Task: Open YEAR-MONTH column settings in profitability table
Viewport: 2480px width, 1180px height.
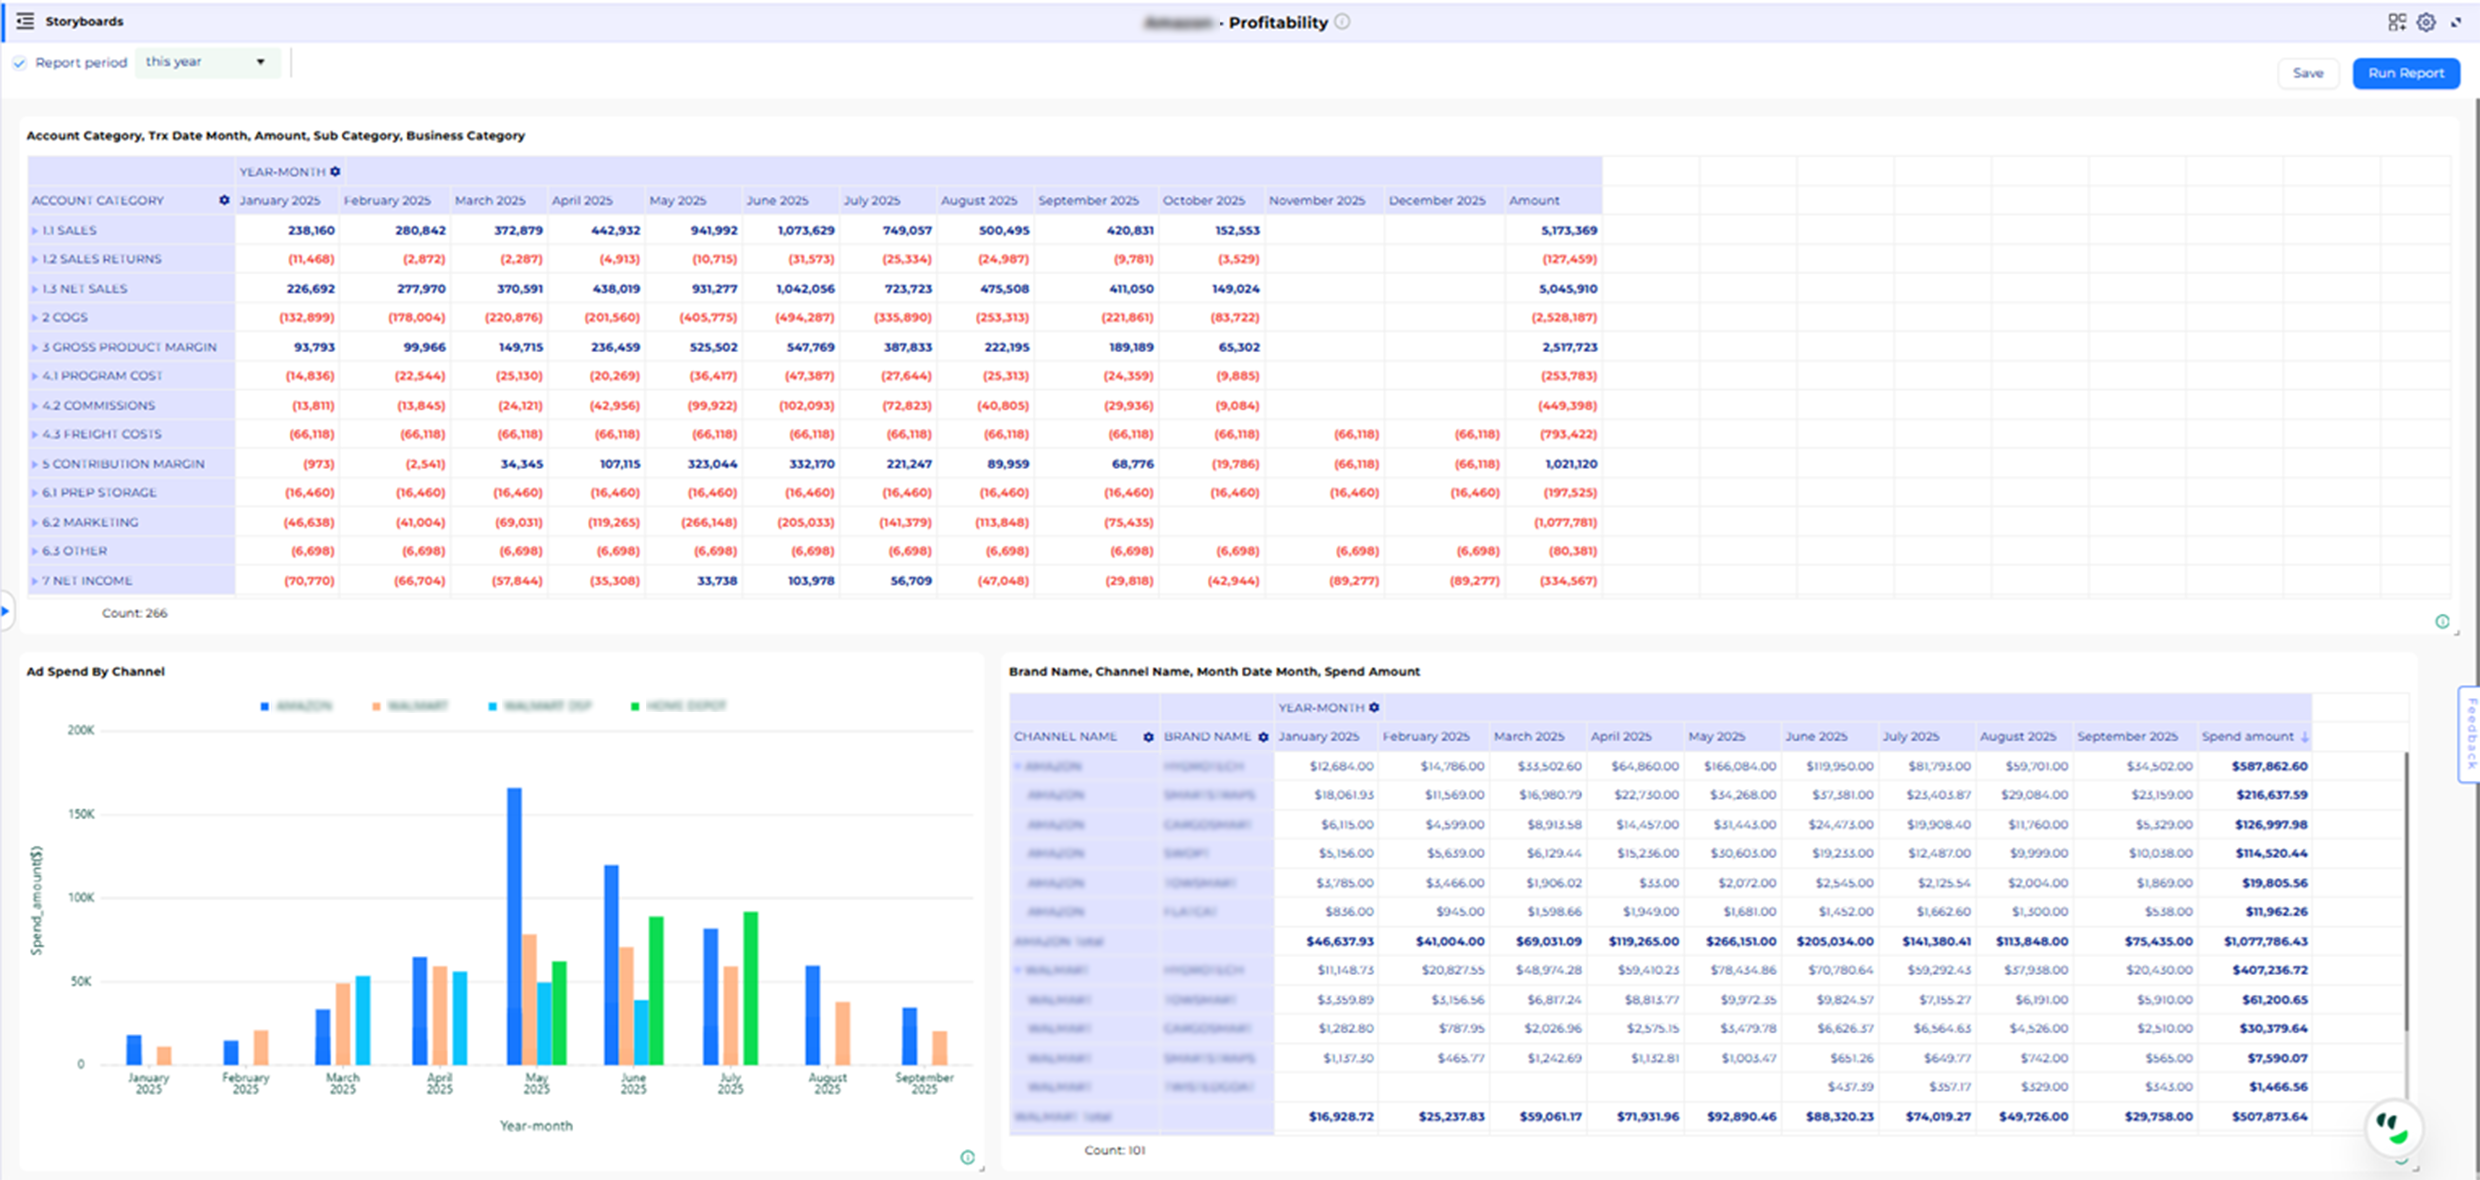Action: 336,171
